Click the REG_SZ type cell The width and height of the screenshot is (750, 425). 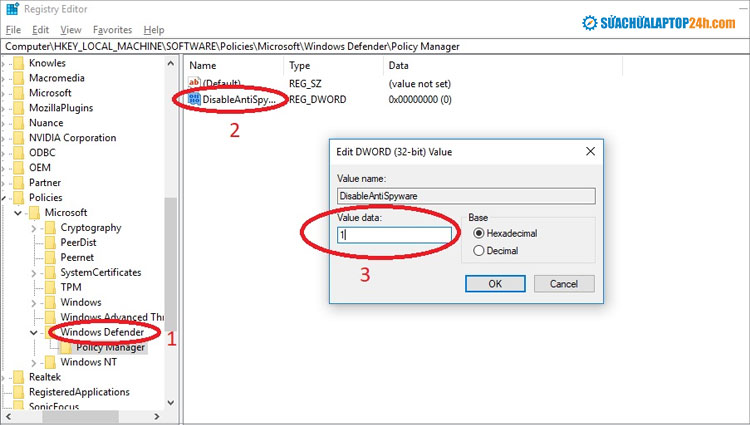[x=305, y=84]
